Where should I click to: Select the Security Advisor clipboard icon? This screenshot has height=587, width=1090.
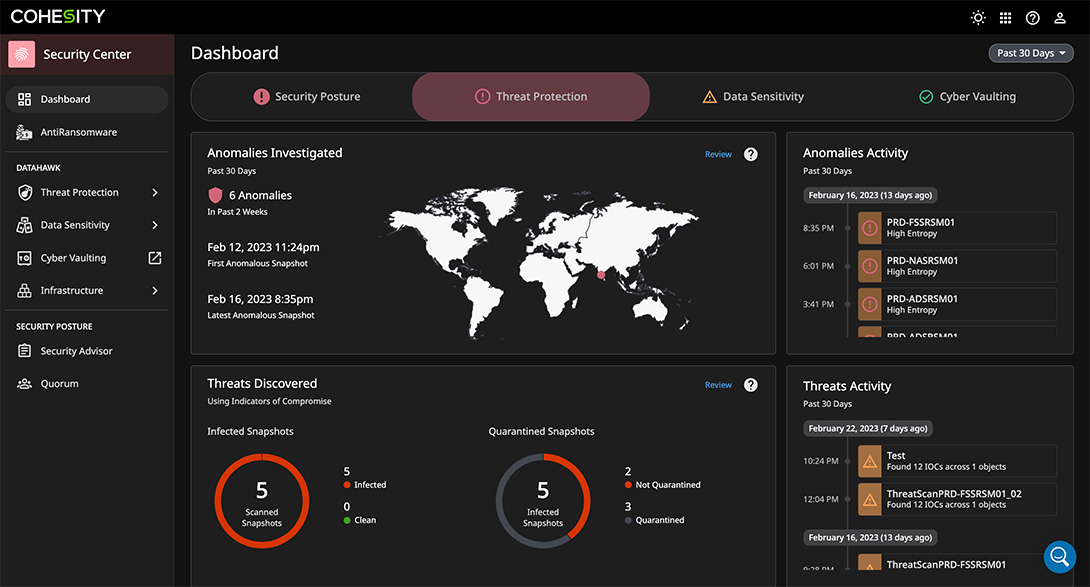(24, 350)
